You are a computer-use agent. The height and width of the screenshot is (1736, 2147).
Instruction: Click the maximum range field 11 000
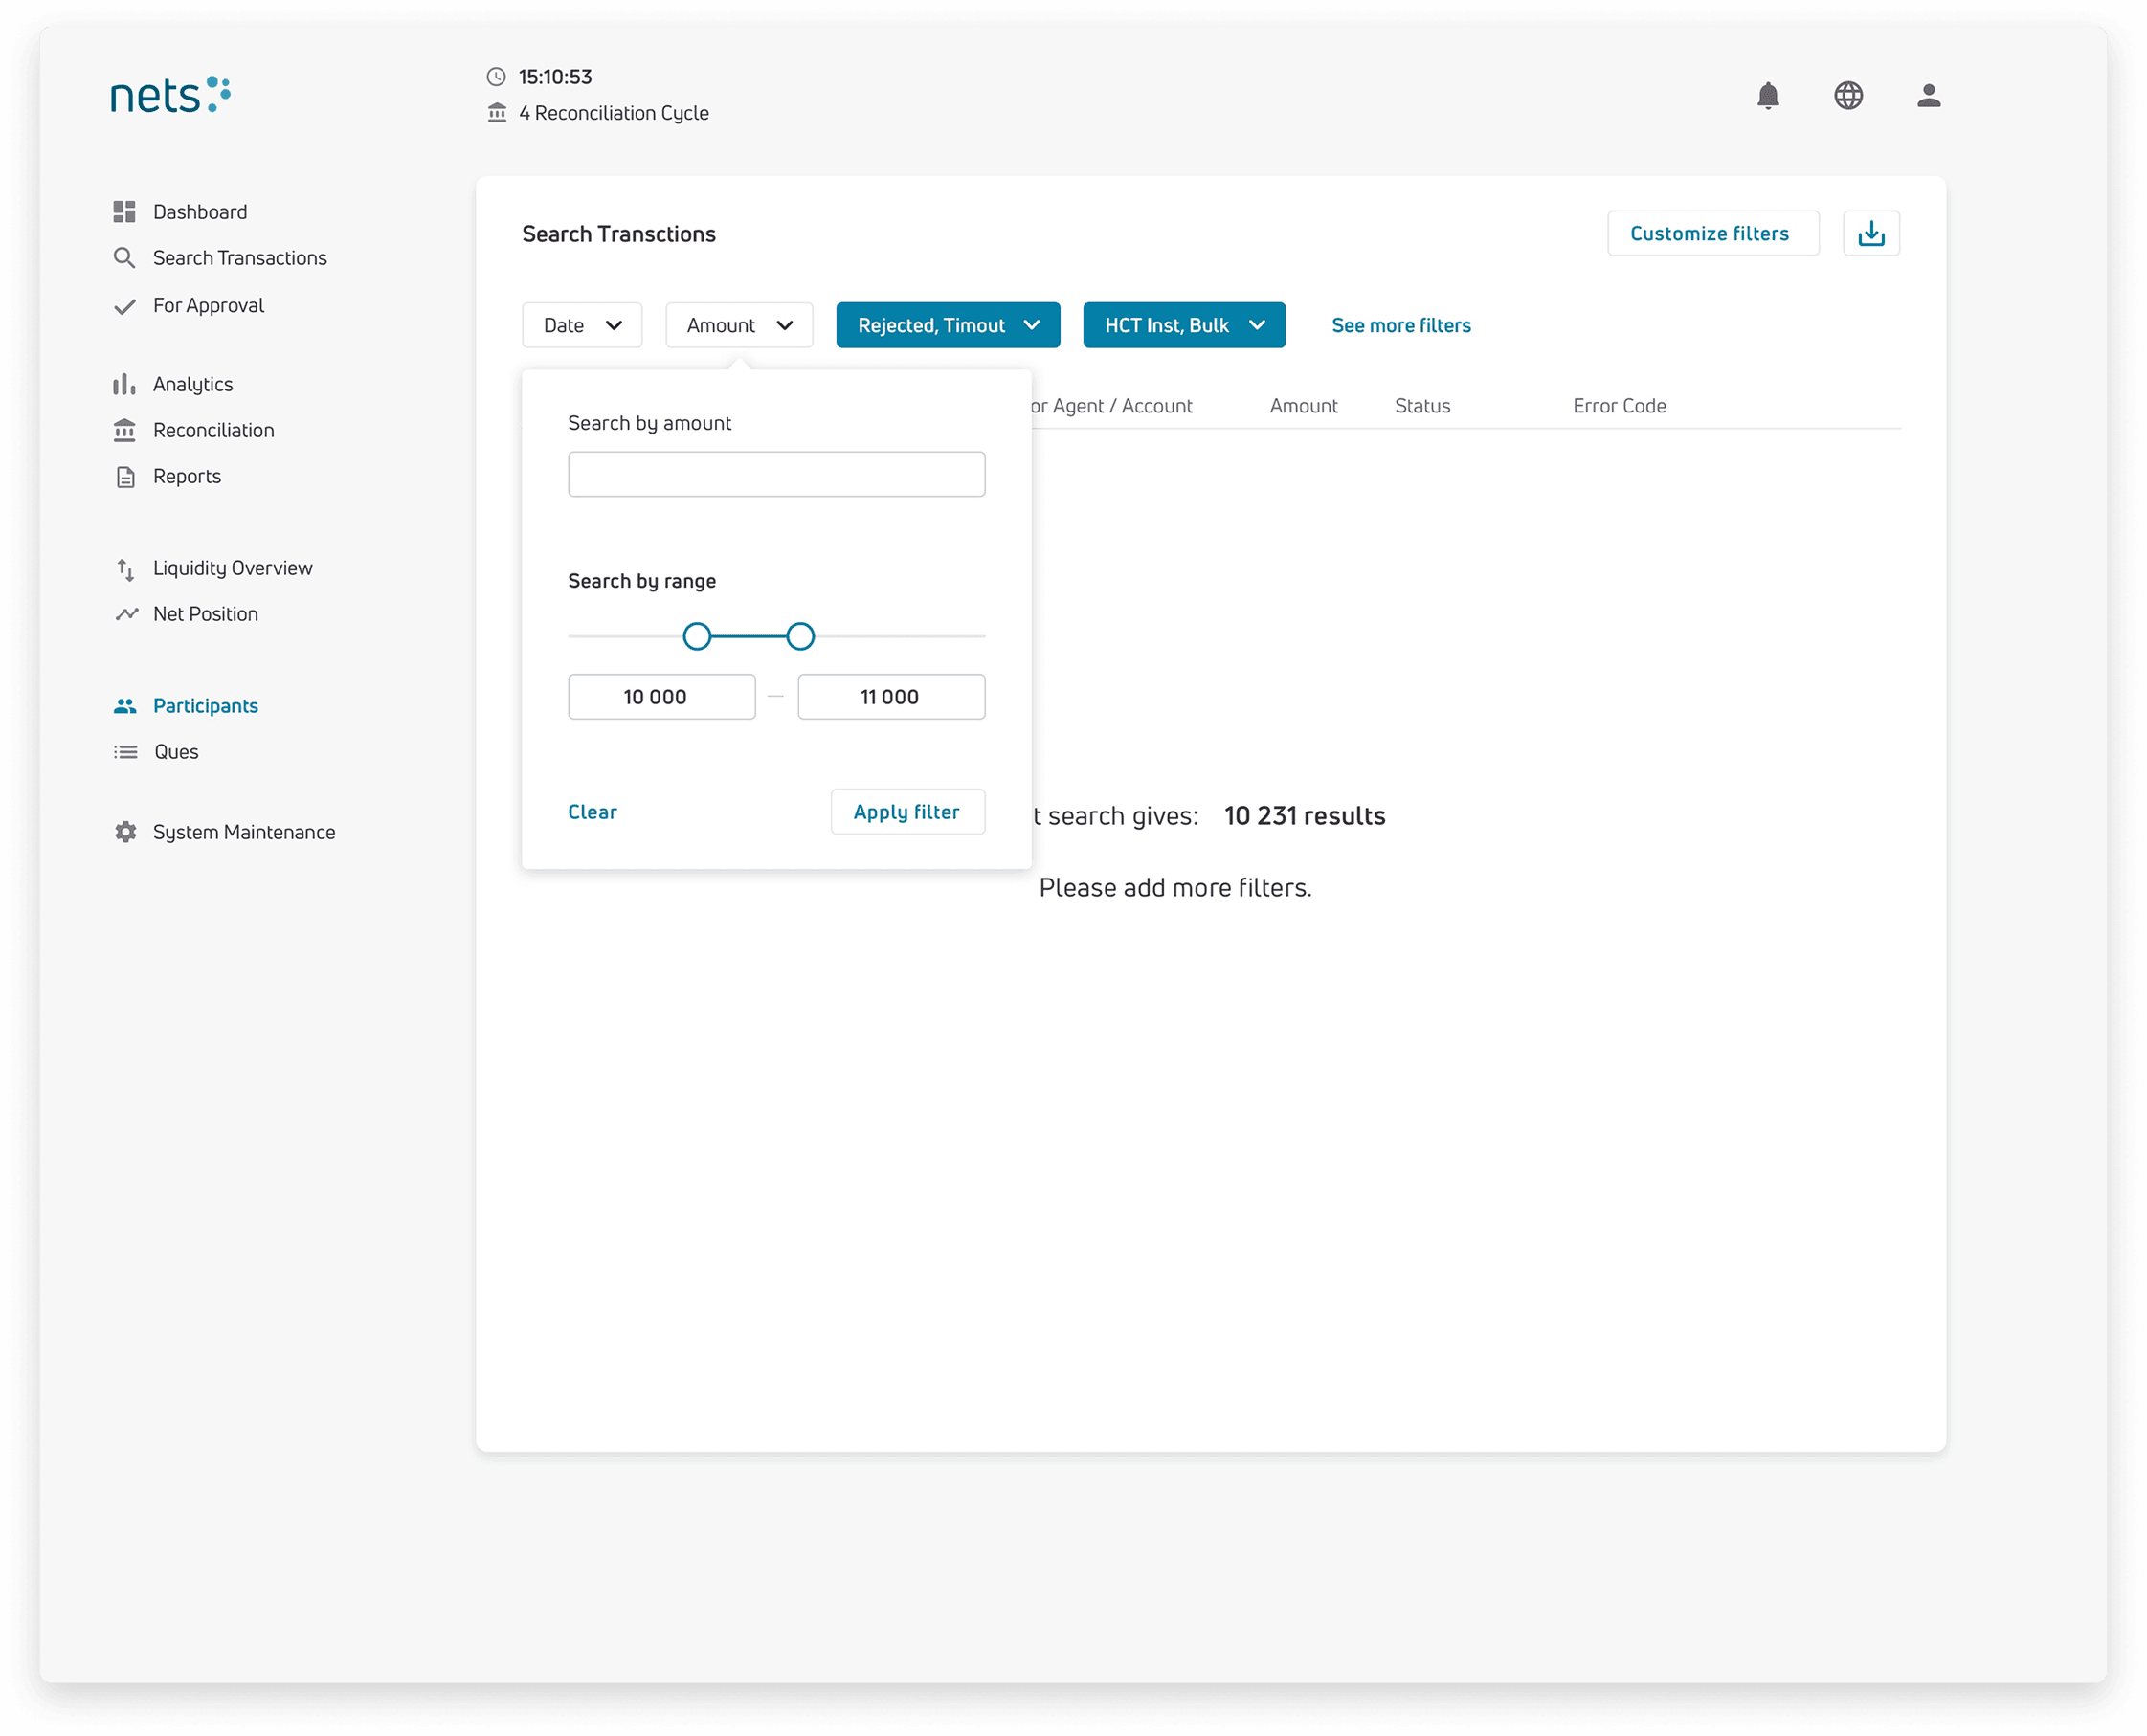pos(890,696)
